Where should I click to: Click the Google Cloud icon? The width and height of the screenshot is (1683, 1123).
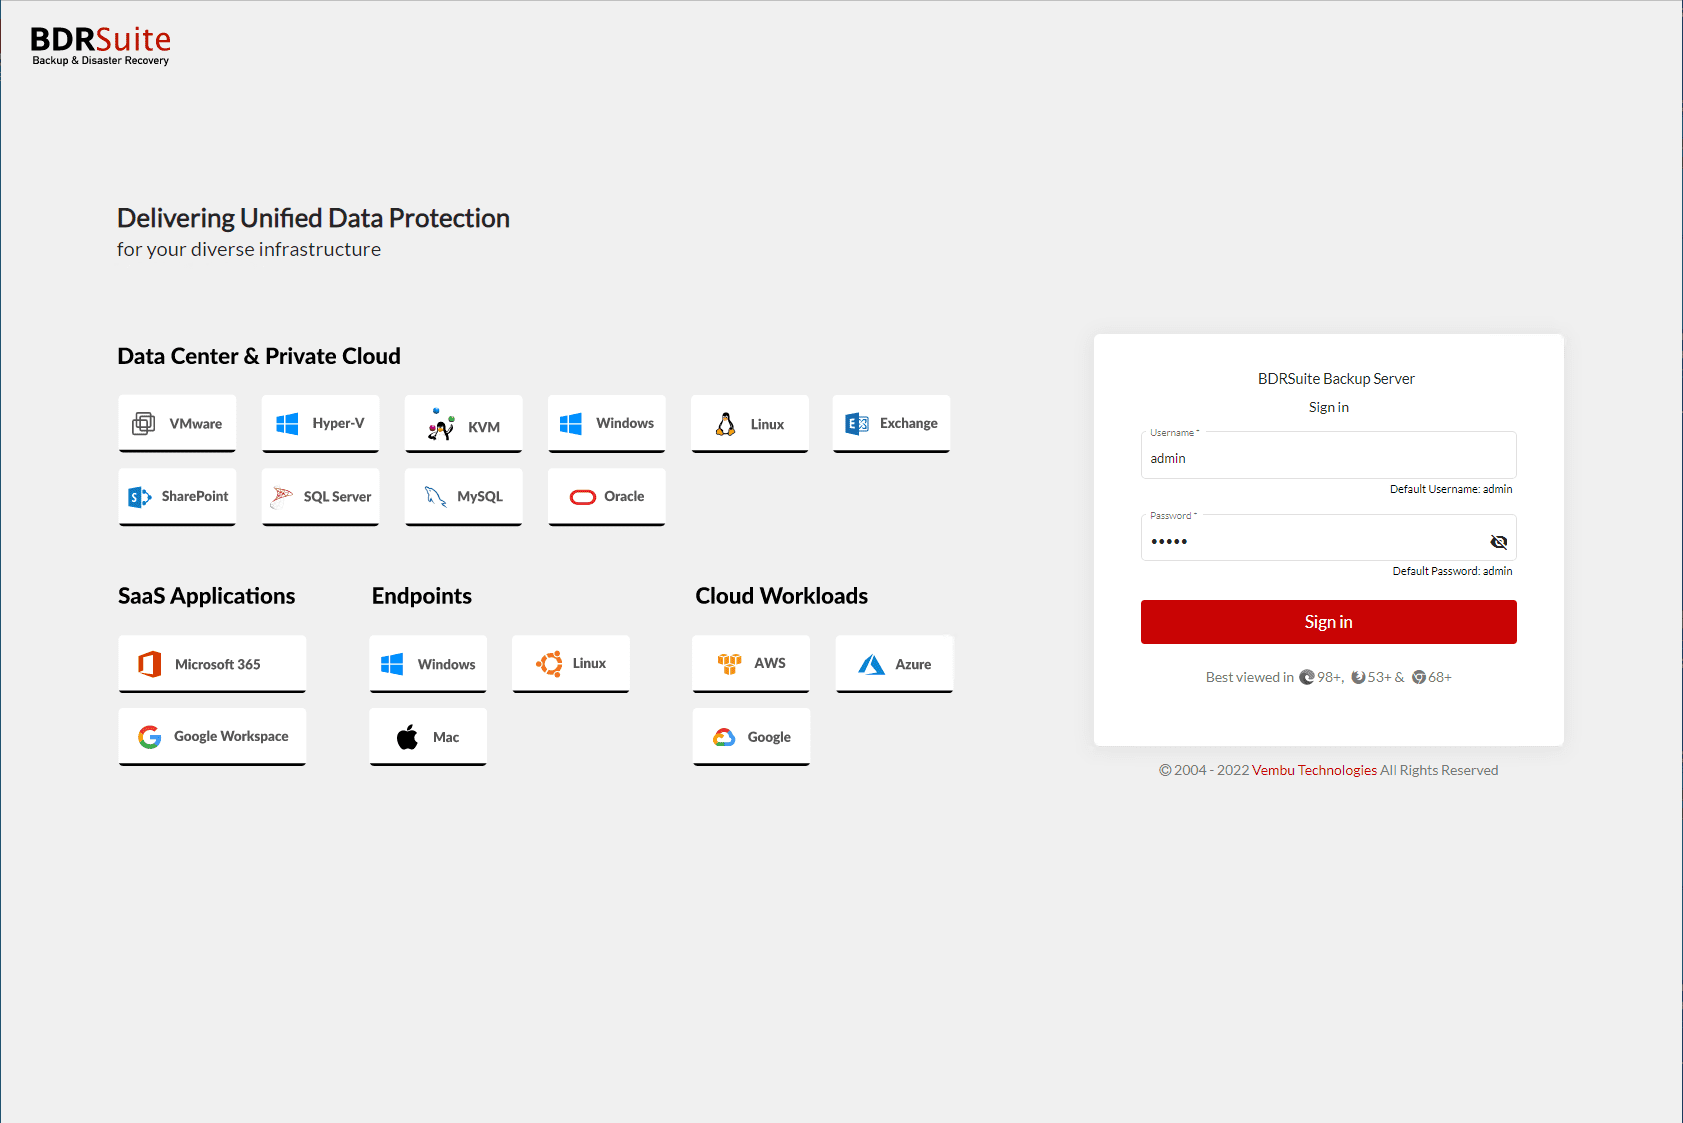[724, 737]
